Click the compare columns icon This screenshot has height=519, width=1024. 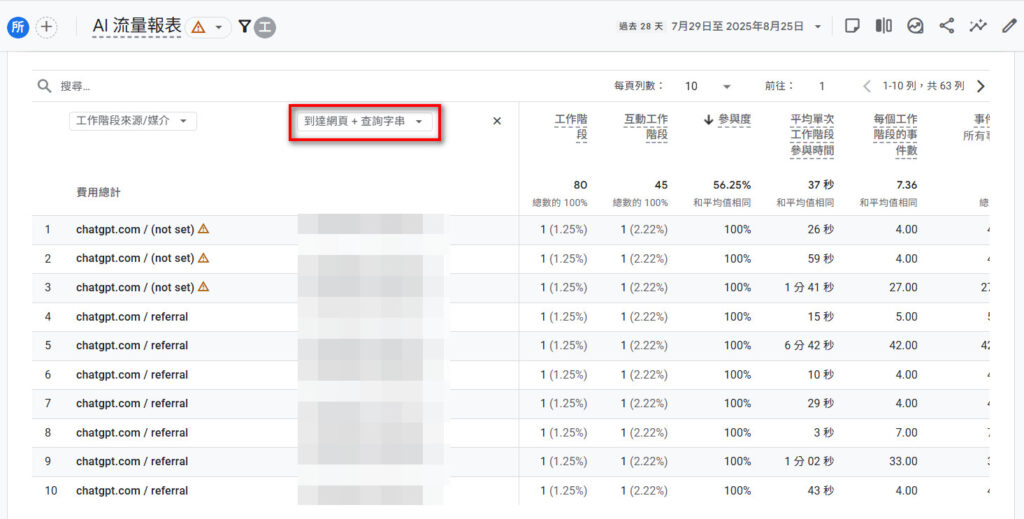coord(883,27)
